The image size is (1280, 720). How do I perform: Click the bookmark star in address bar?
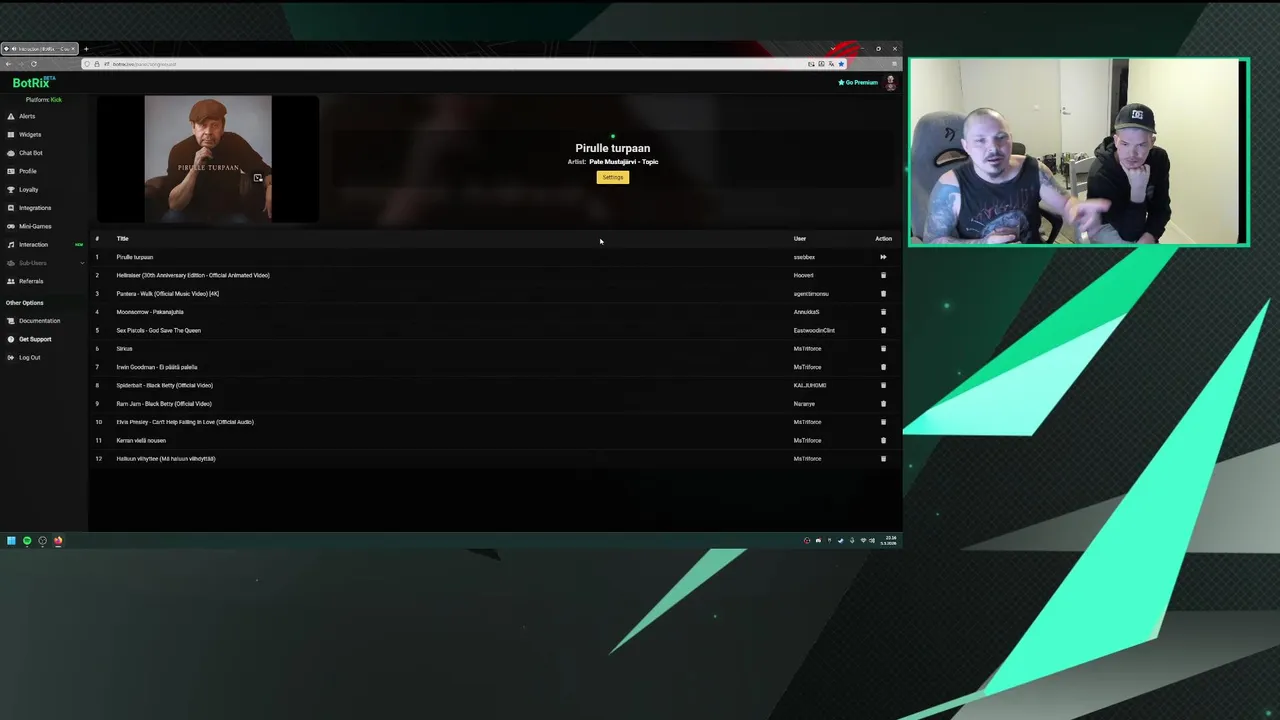point(841,64)
